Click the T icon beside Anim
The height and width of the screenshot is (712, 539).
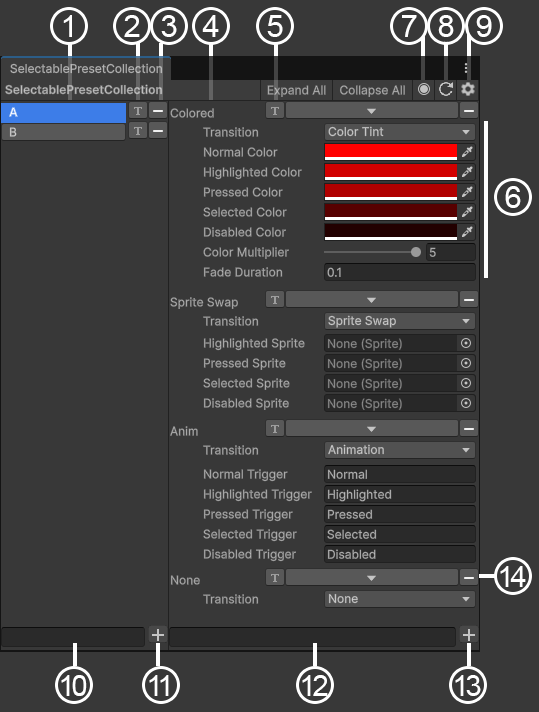coord(275,429)
